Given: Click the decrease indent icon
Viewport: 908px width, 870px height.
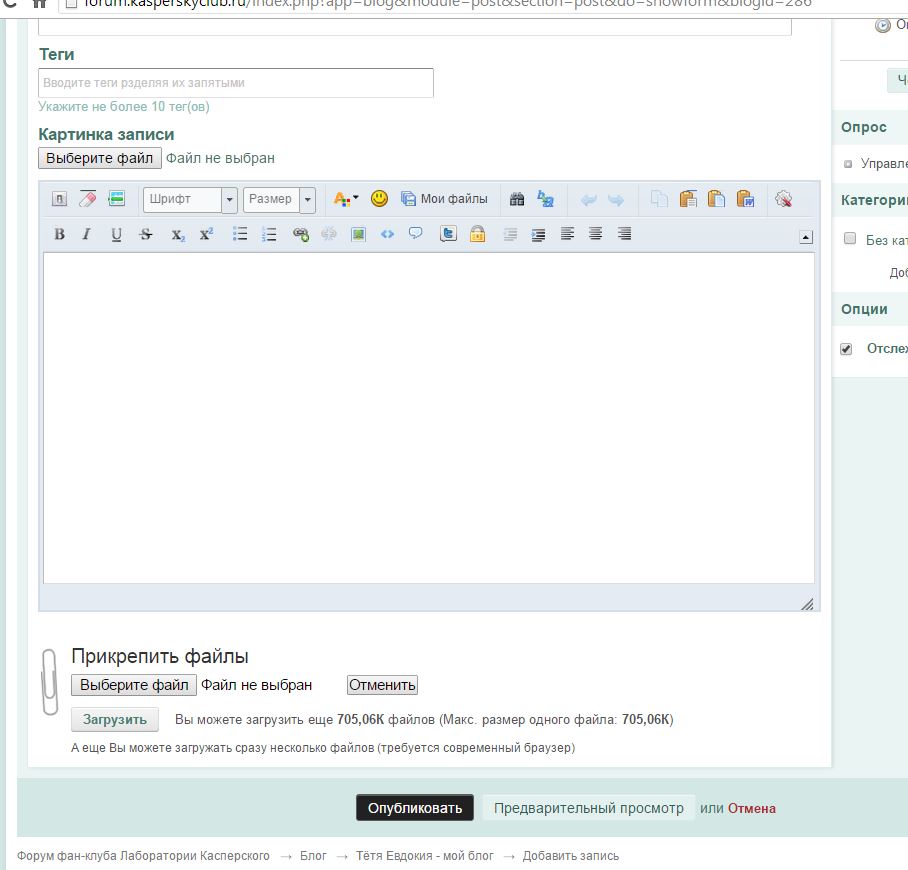Looking at the screenshot, I should click(x=510, y=234).
